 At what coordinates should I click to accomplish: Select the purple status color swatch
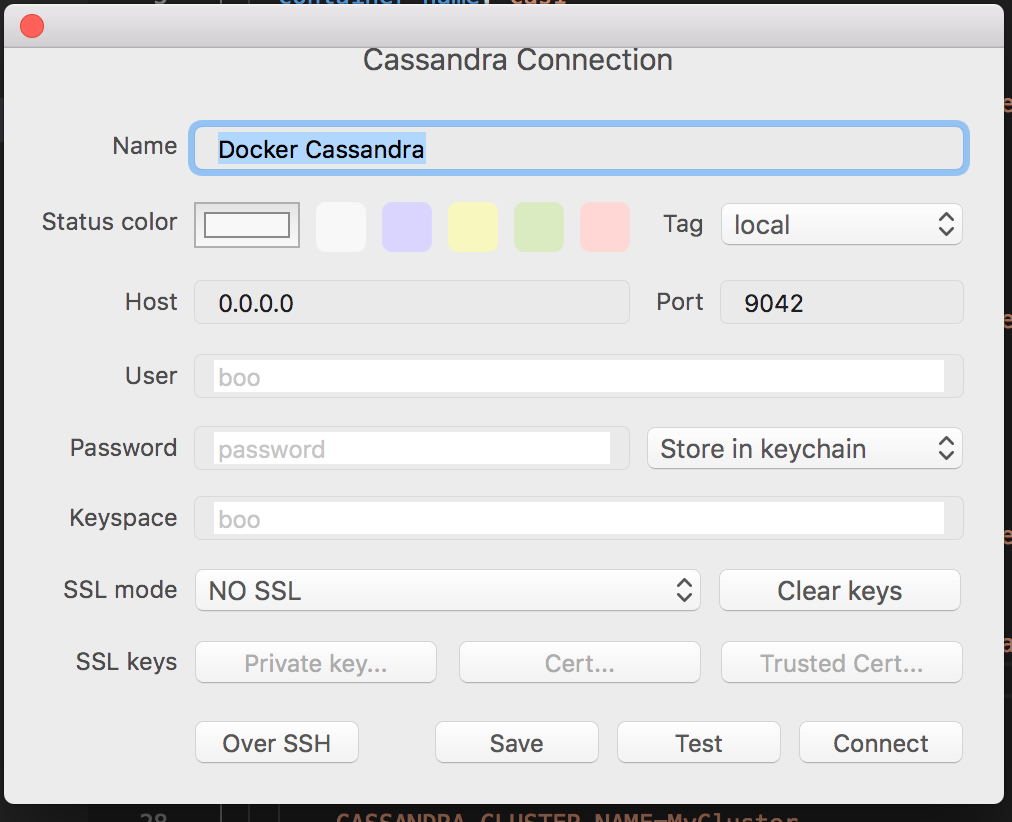(407, 226)
